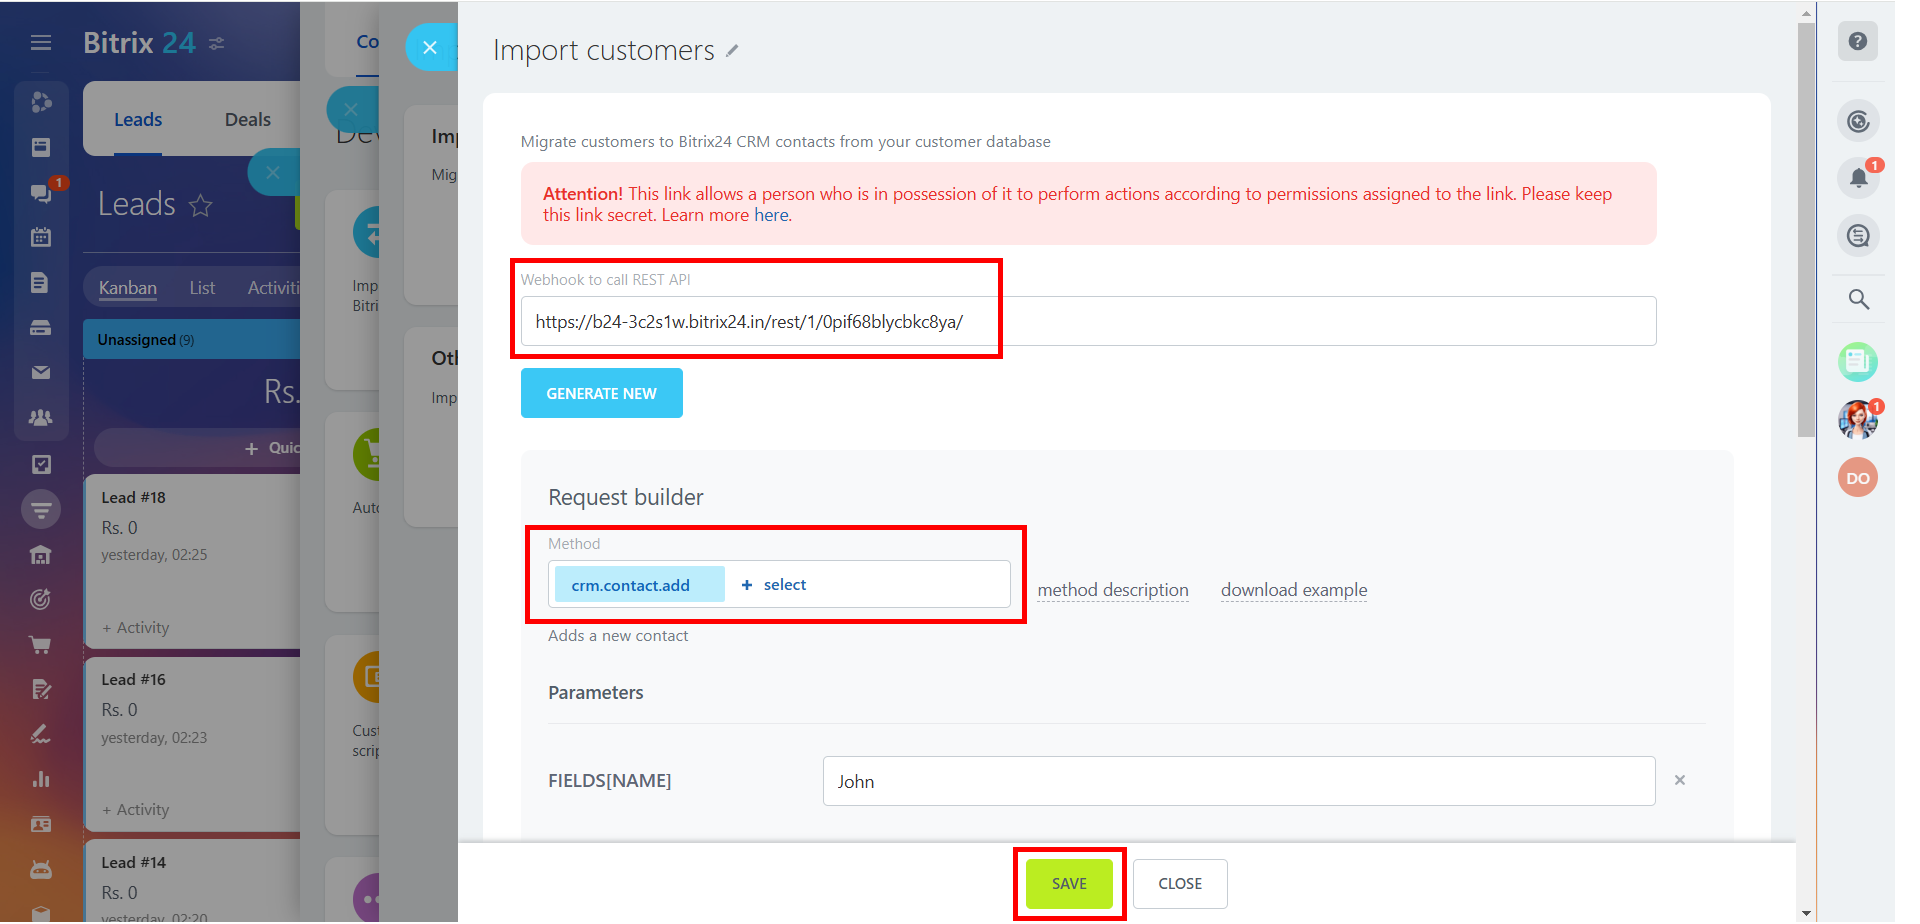Screen dimensions: 1920x924
Task: Switch to the Leads tab
Action: [x=138, y=120]
